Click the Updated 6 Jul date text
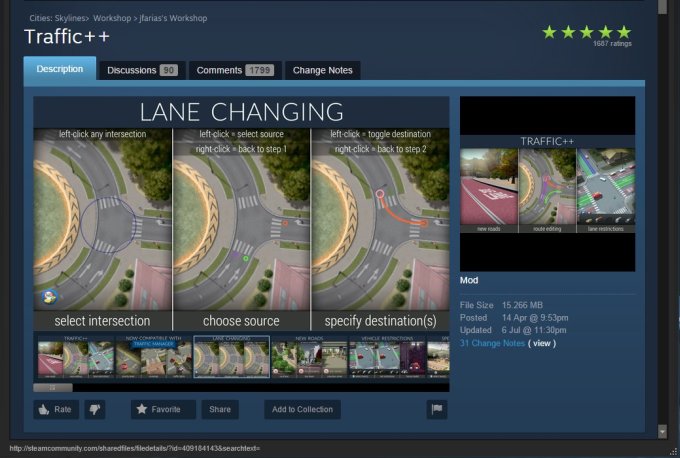 click(534, 330)
